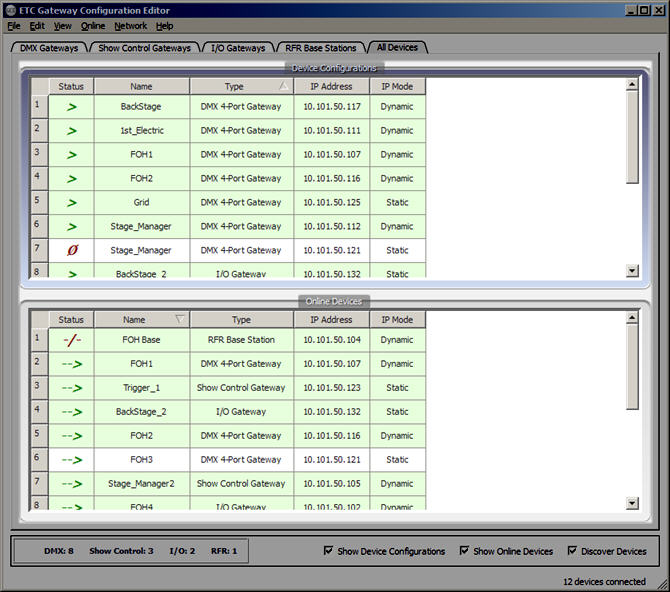Screen dimensions: 670x592
Task: Toggle Discover Devices checkbox
Action: 572,551
